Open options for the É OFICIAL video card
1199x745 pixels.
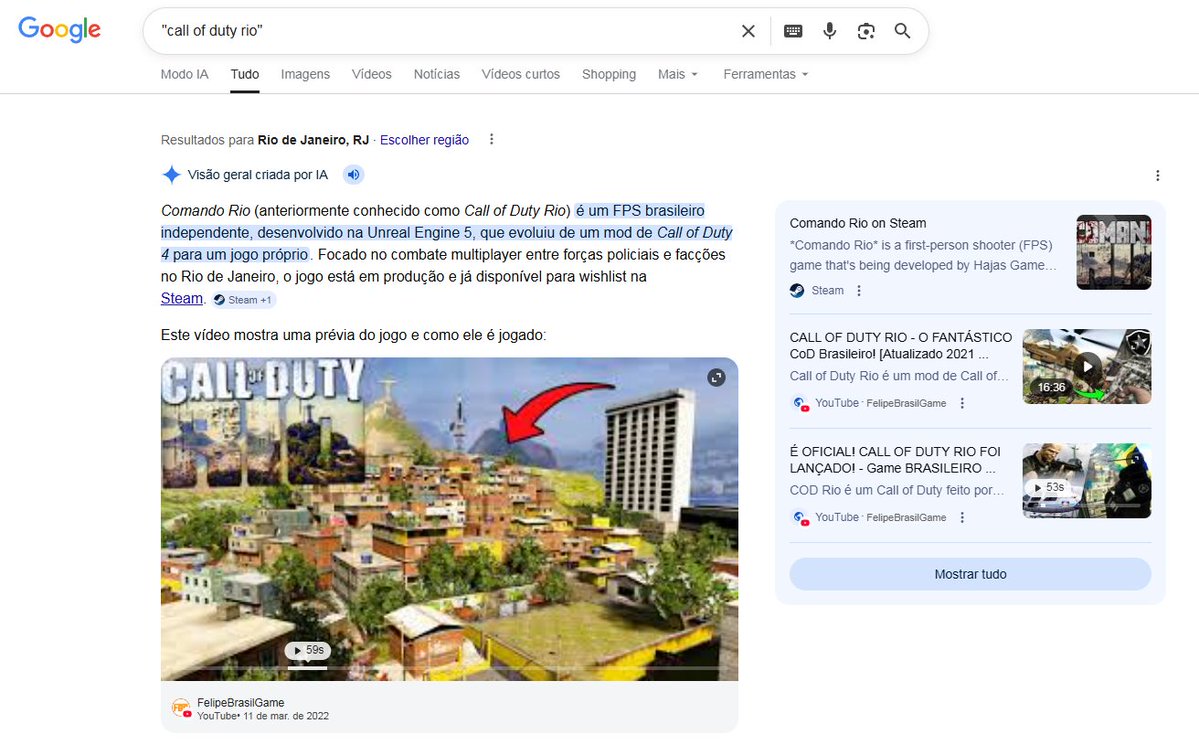962,518
